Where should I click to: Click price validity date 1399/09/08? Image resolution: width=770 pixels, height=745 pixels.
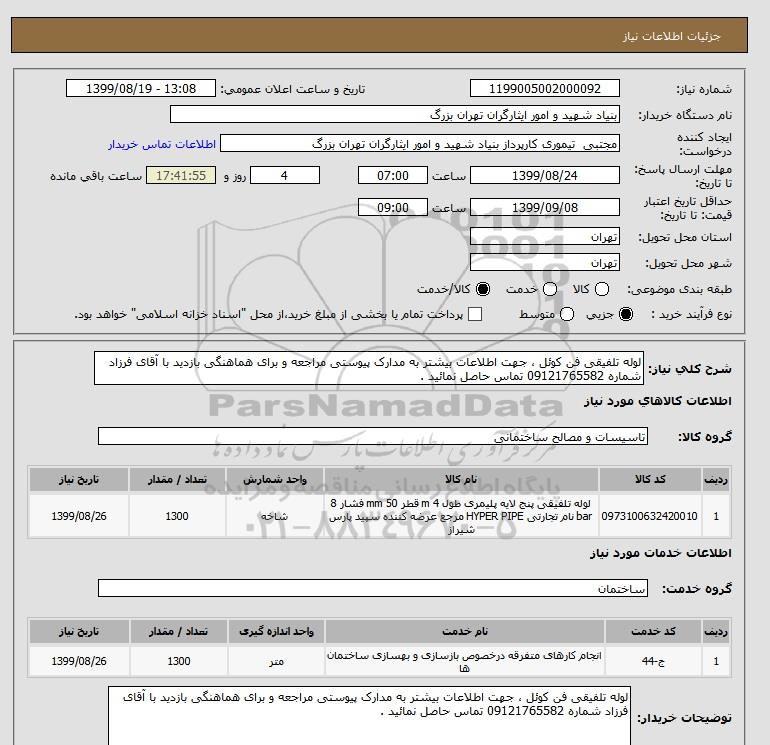tap(545, 207)
